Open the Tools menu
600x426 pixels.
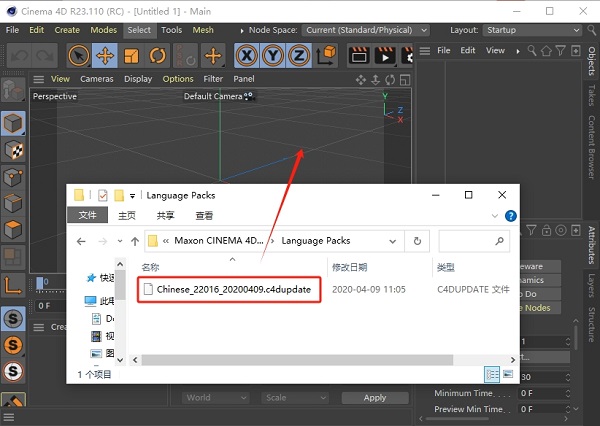[171, 30]
